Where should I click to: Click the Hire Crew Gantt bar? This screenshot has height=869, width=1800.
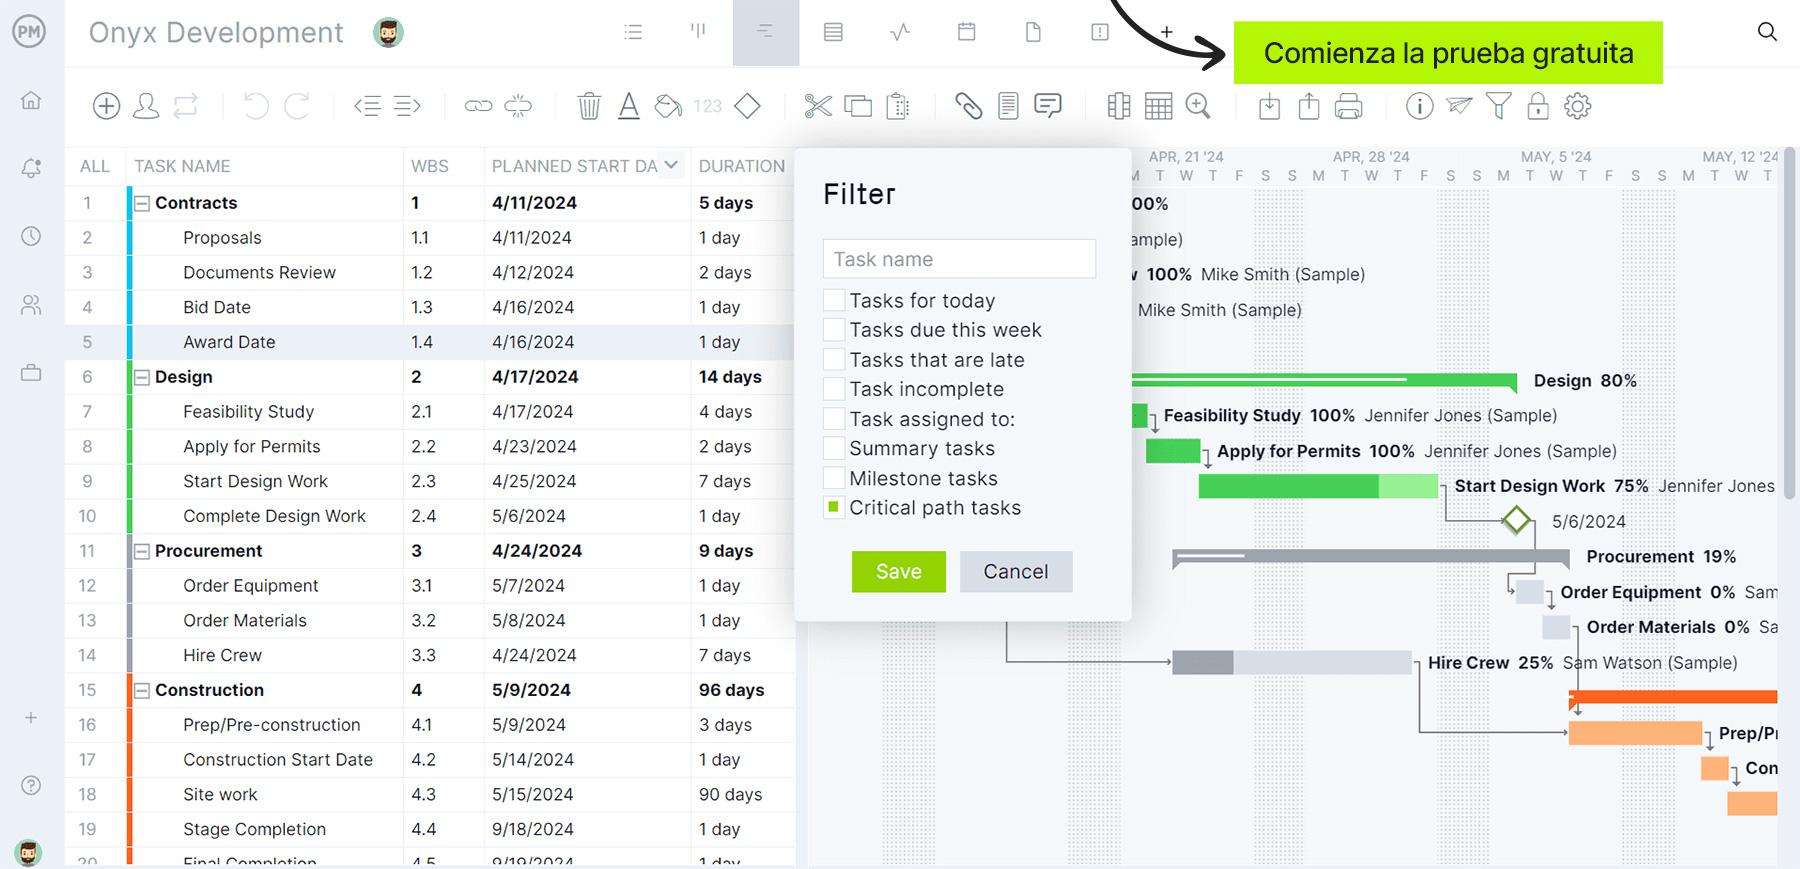click(1291, 662)
